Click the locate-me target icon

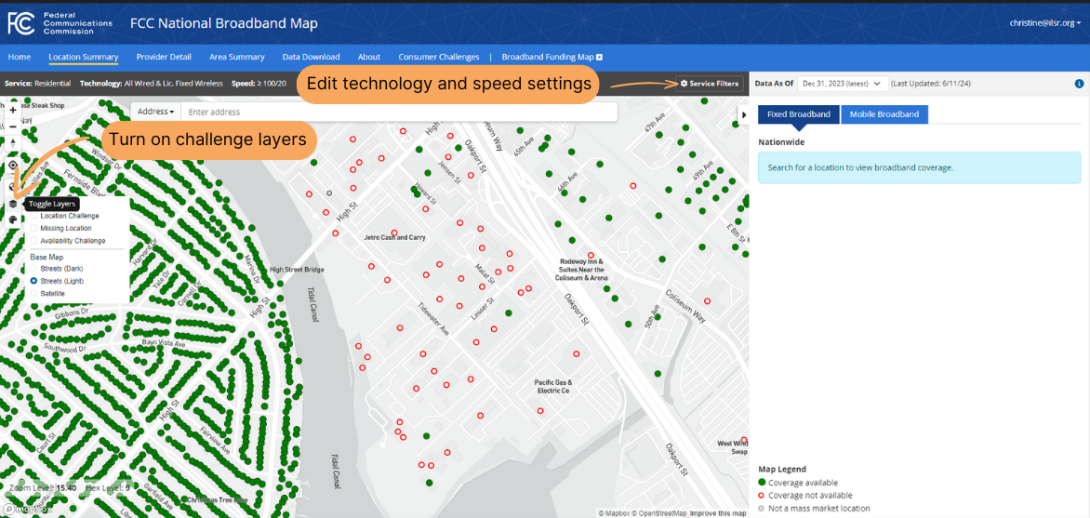click(13, 166)
